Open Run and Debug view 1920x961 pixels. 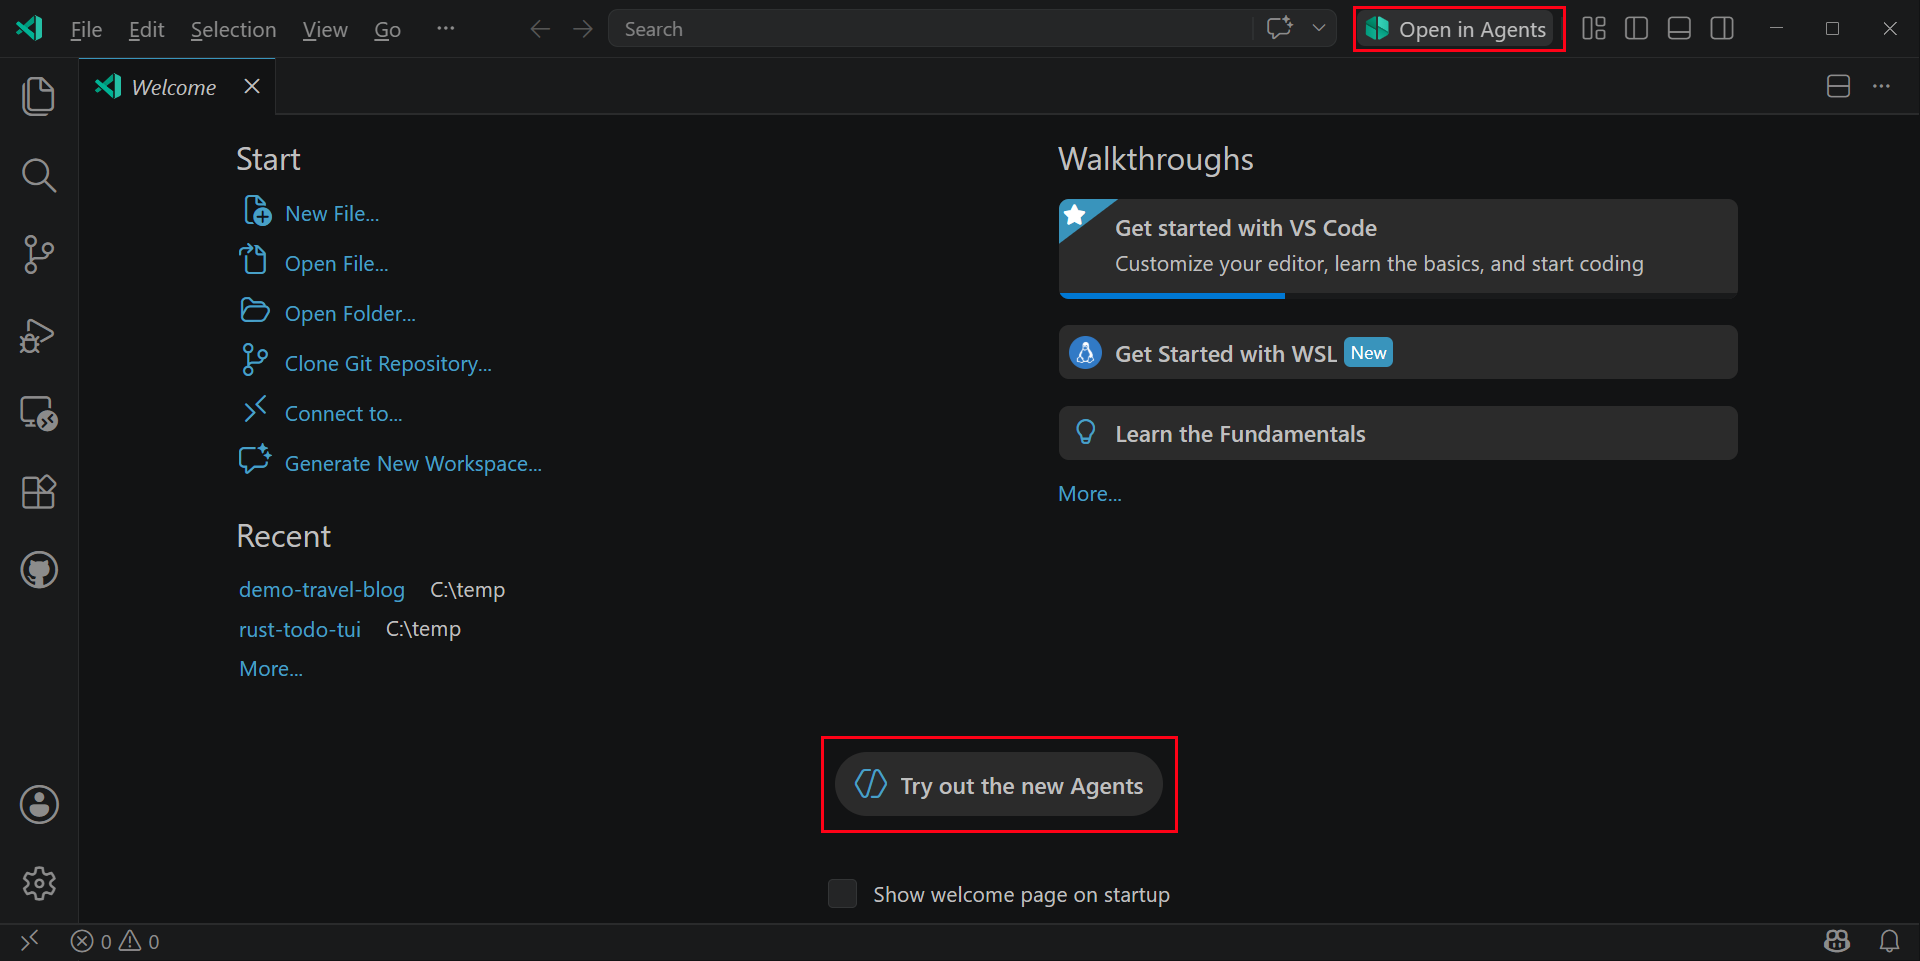pos(39,334)
